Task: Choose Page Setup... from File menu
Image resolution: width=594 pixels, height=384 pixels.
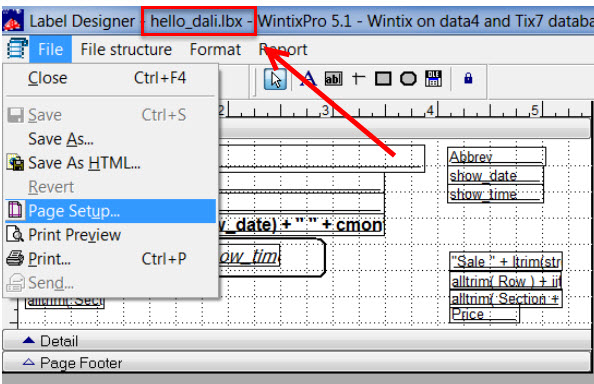Action: 111,211
